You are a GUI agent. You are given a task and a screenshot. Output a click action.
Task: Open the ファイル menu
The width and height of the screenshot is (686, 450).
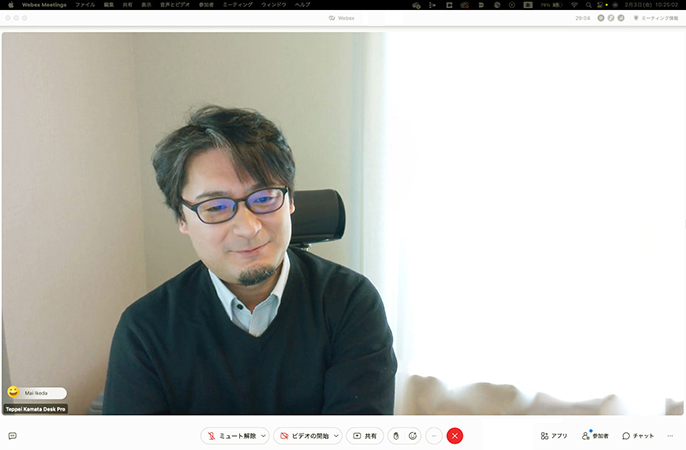tap(85, 5)
